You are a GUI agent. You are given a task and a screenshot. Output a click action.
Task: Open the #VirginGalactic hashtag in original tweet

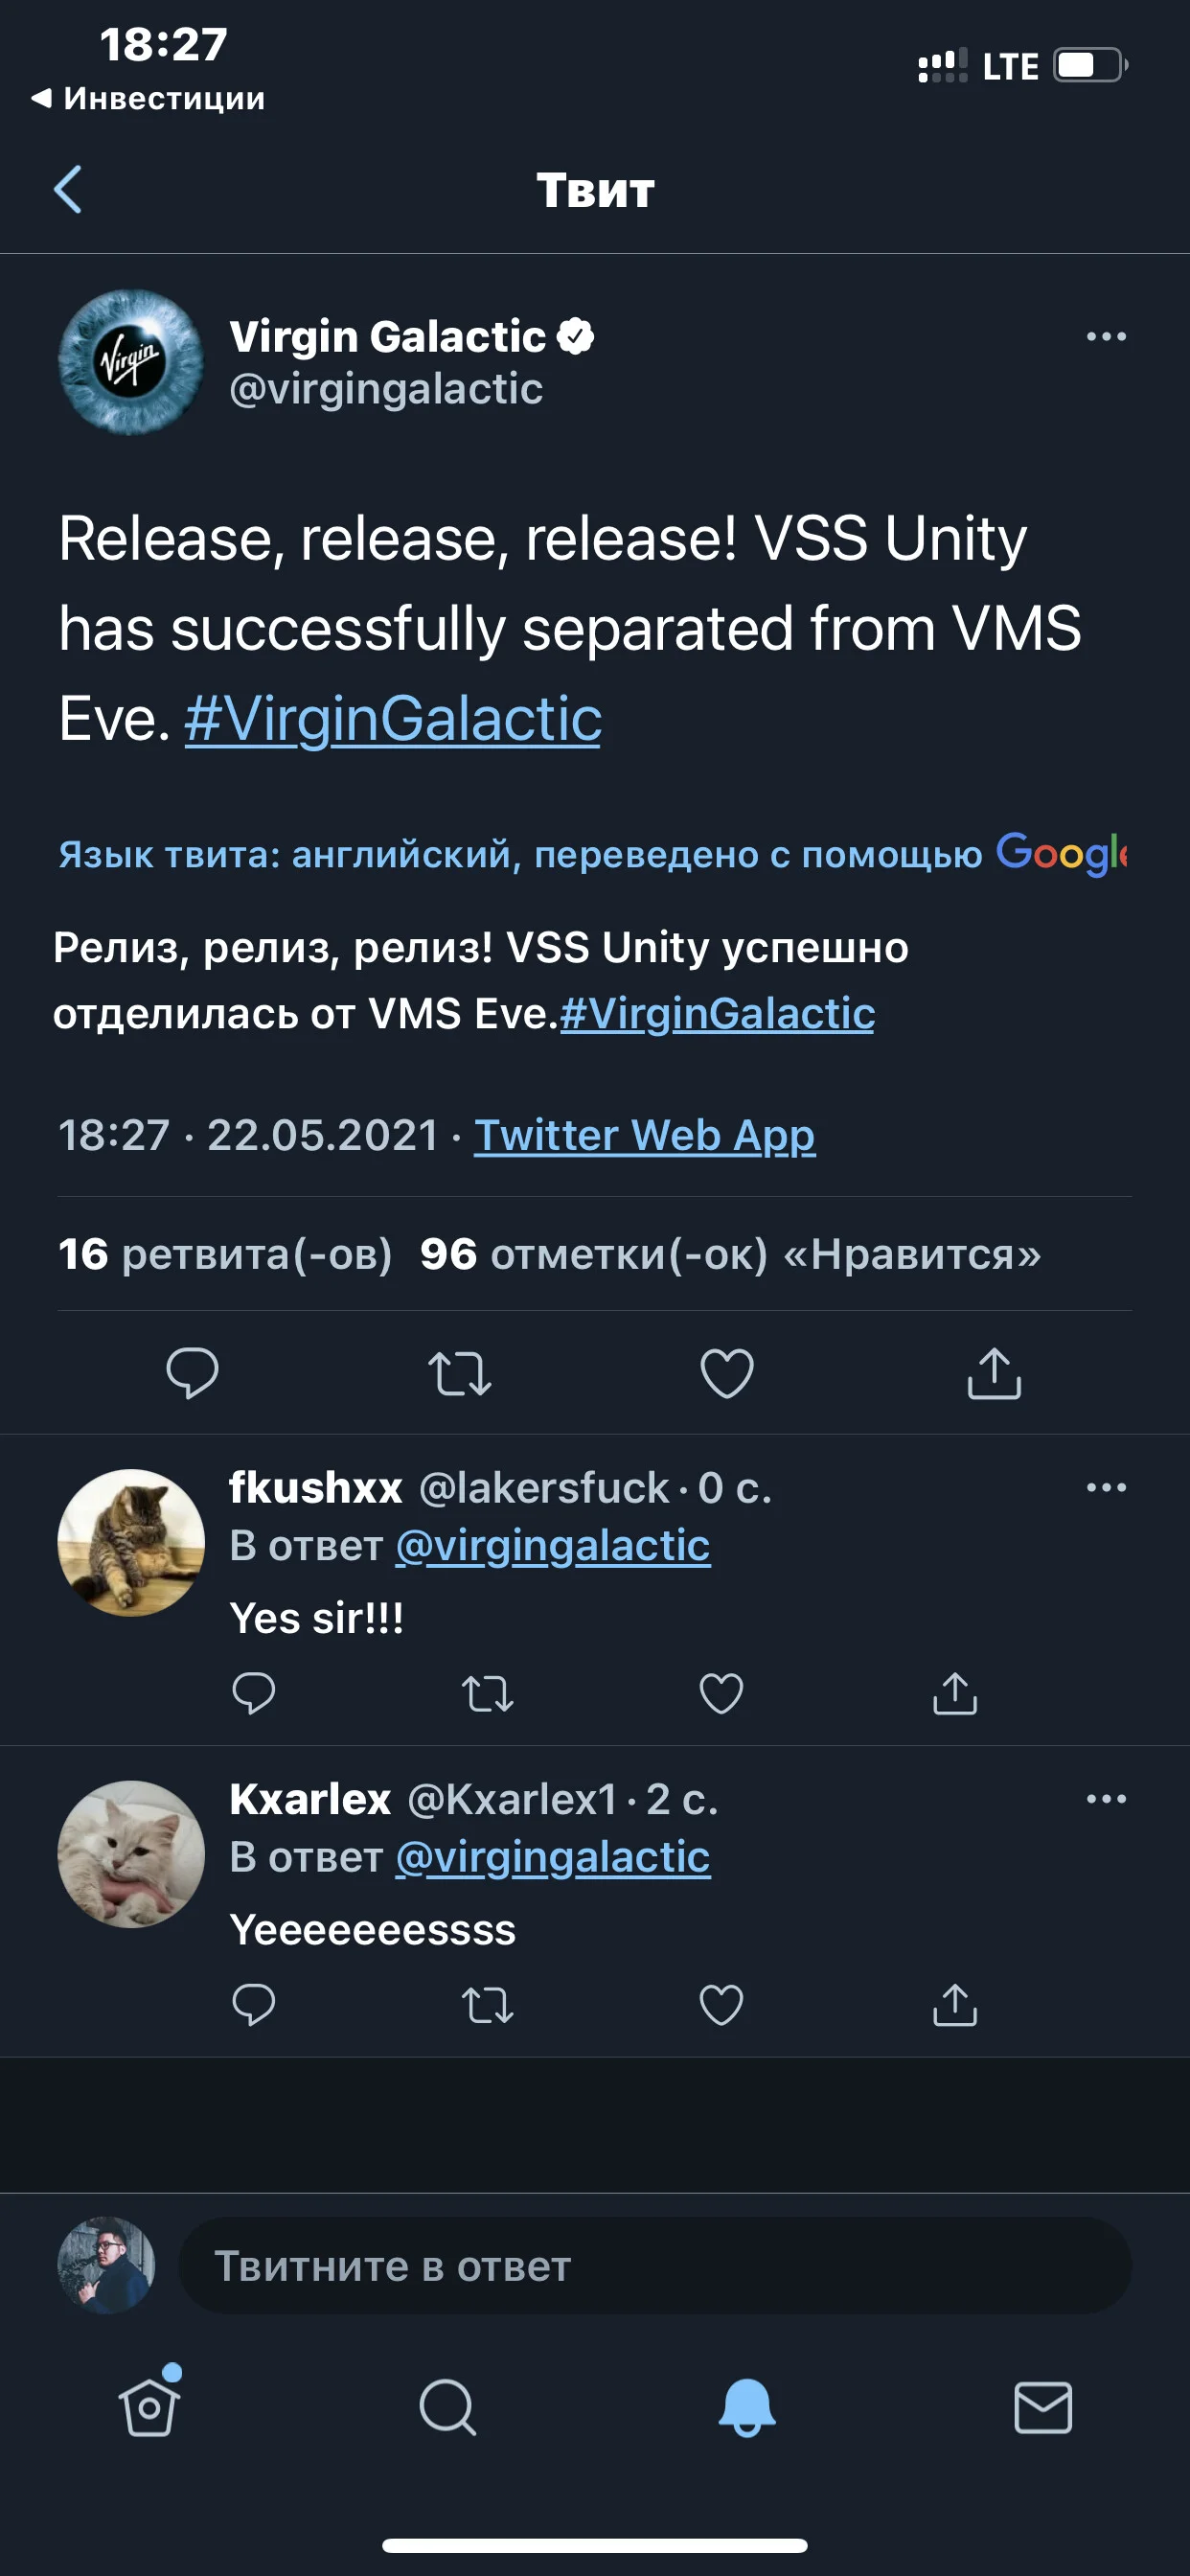click(x=393, y=719)
